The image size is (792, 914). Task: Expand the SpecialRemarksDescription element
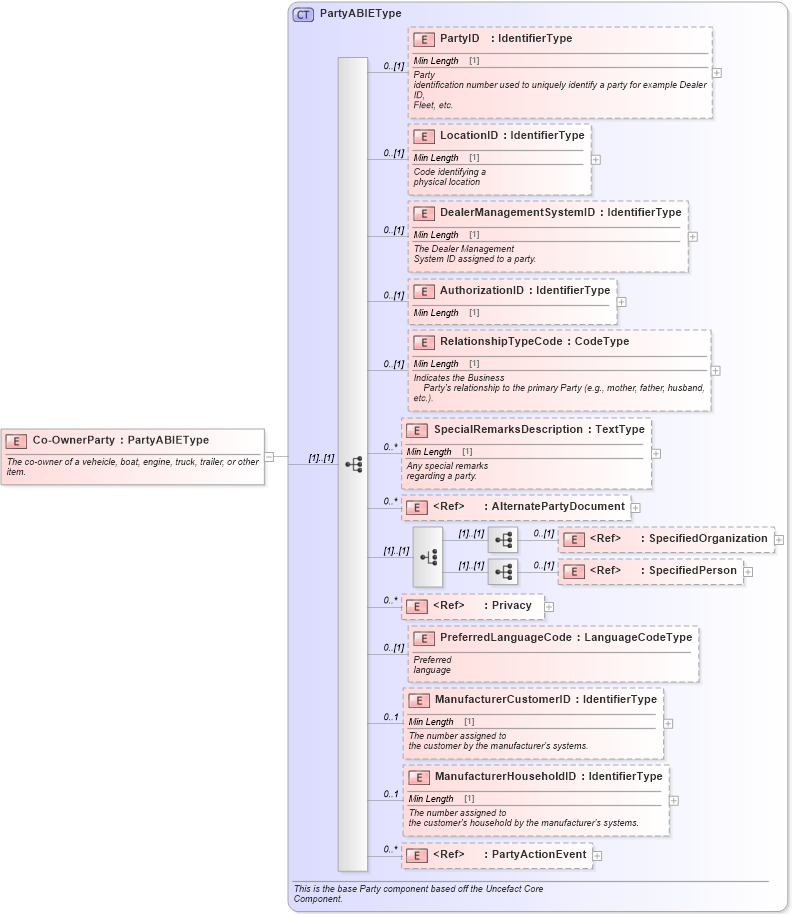coord(656,454)
